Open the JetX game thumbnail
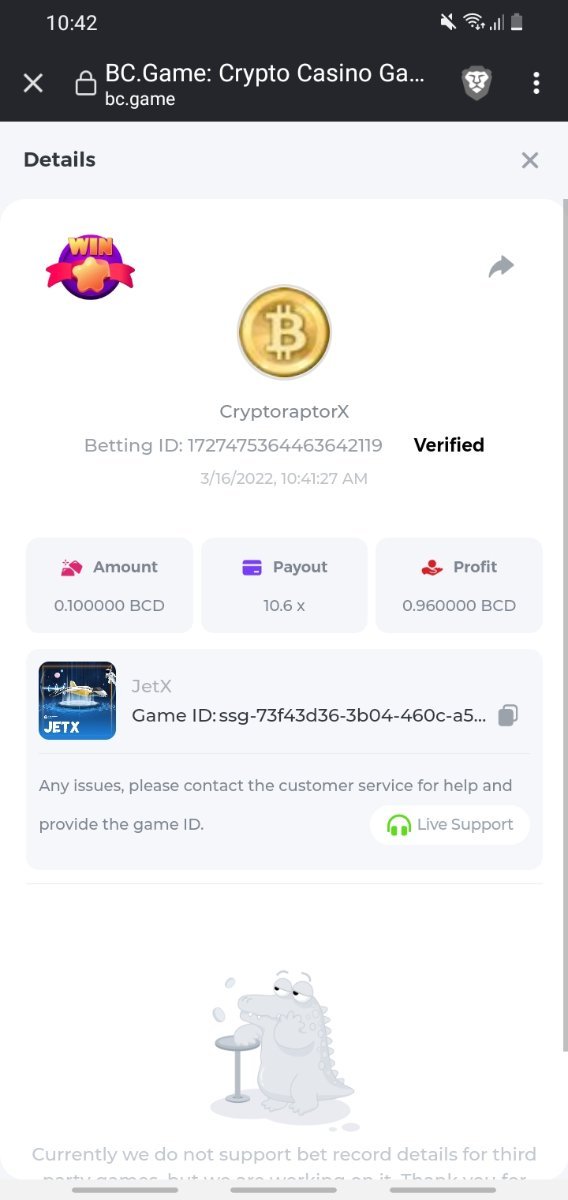The width and height of the screenshot is (568, 1200). pyautogui.click(x=77, y=701)
